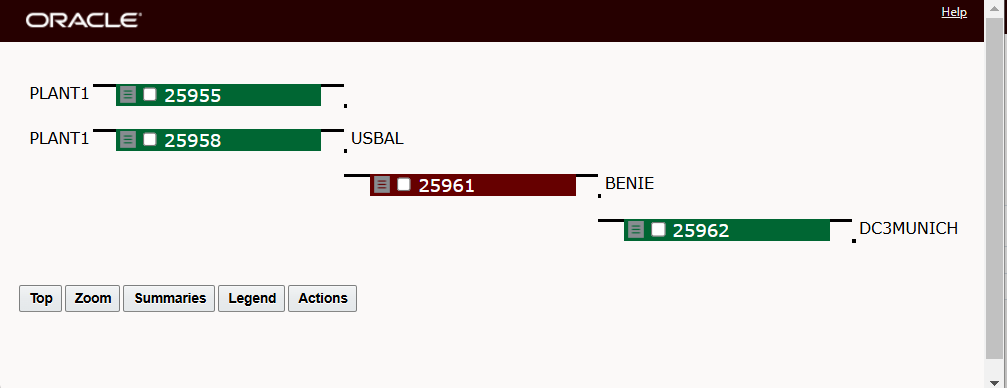The width and height of the screenshot is (1007, 388).
Task: Click the Top button
Action: coord(40,299)
